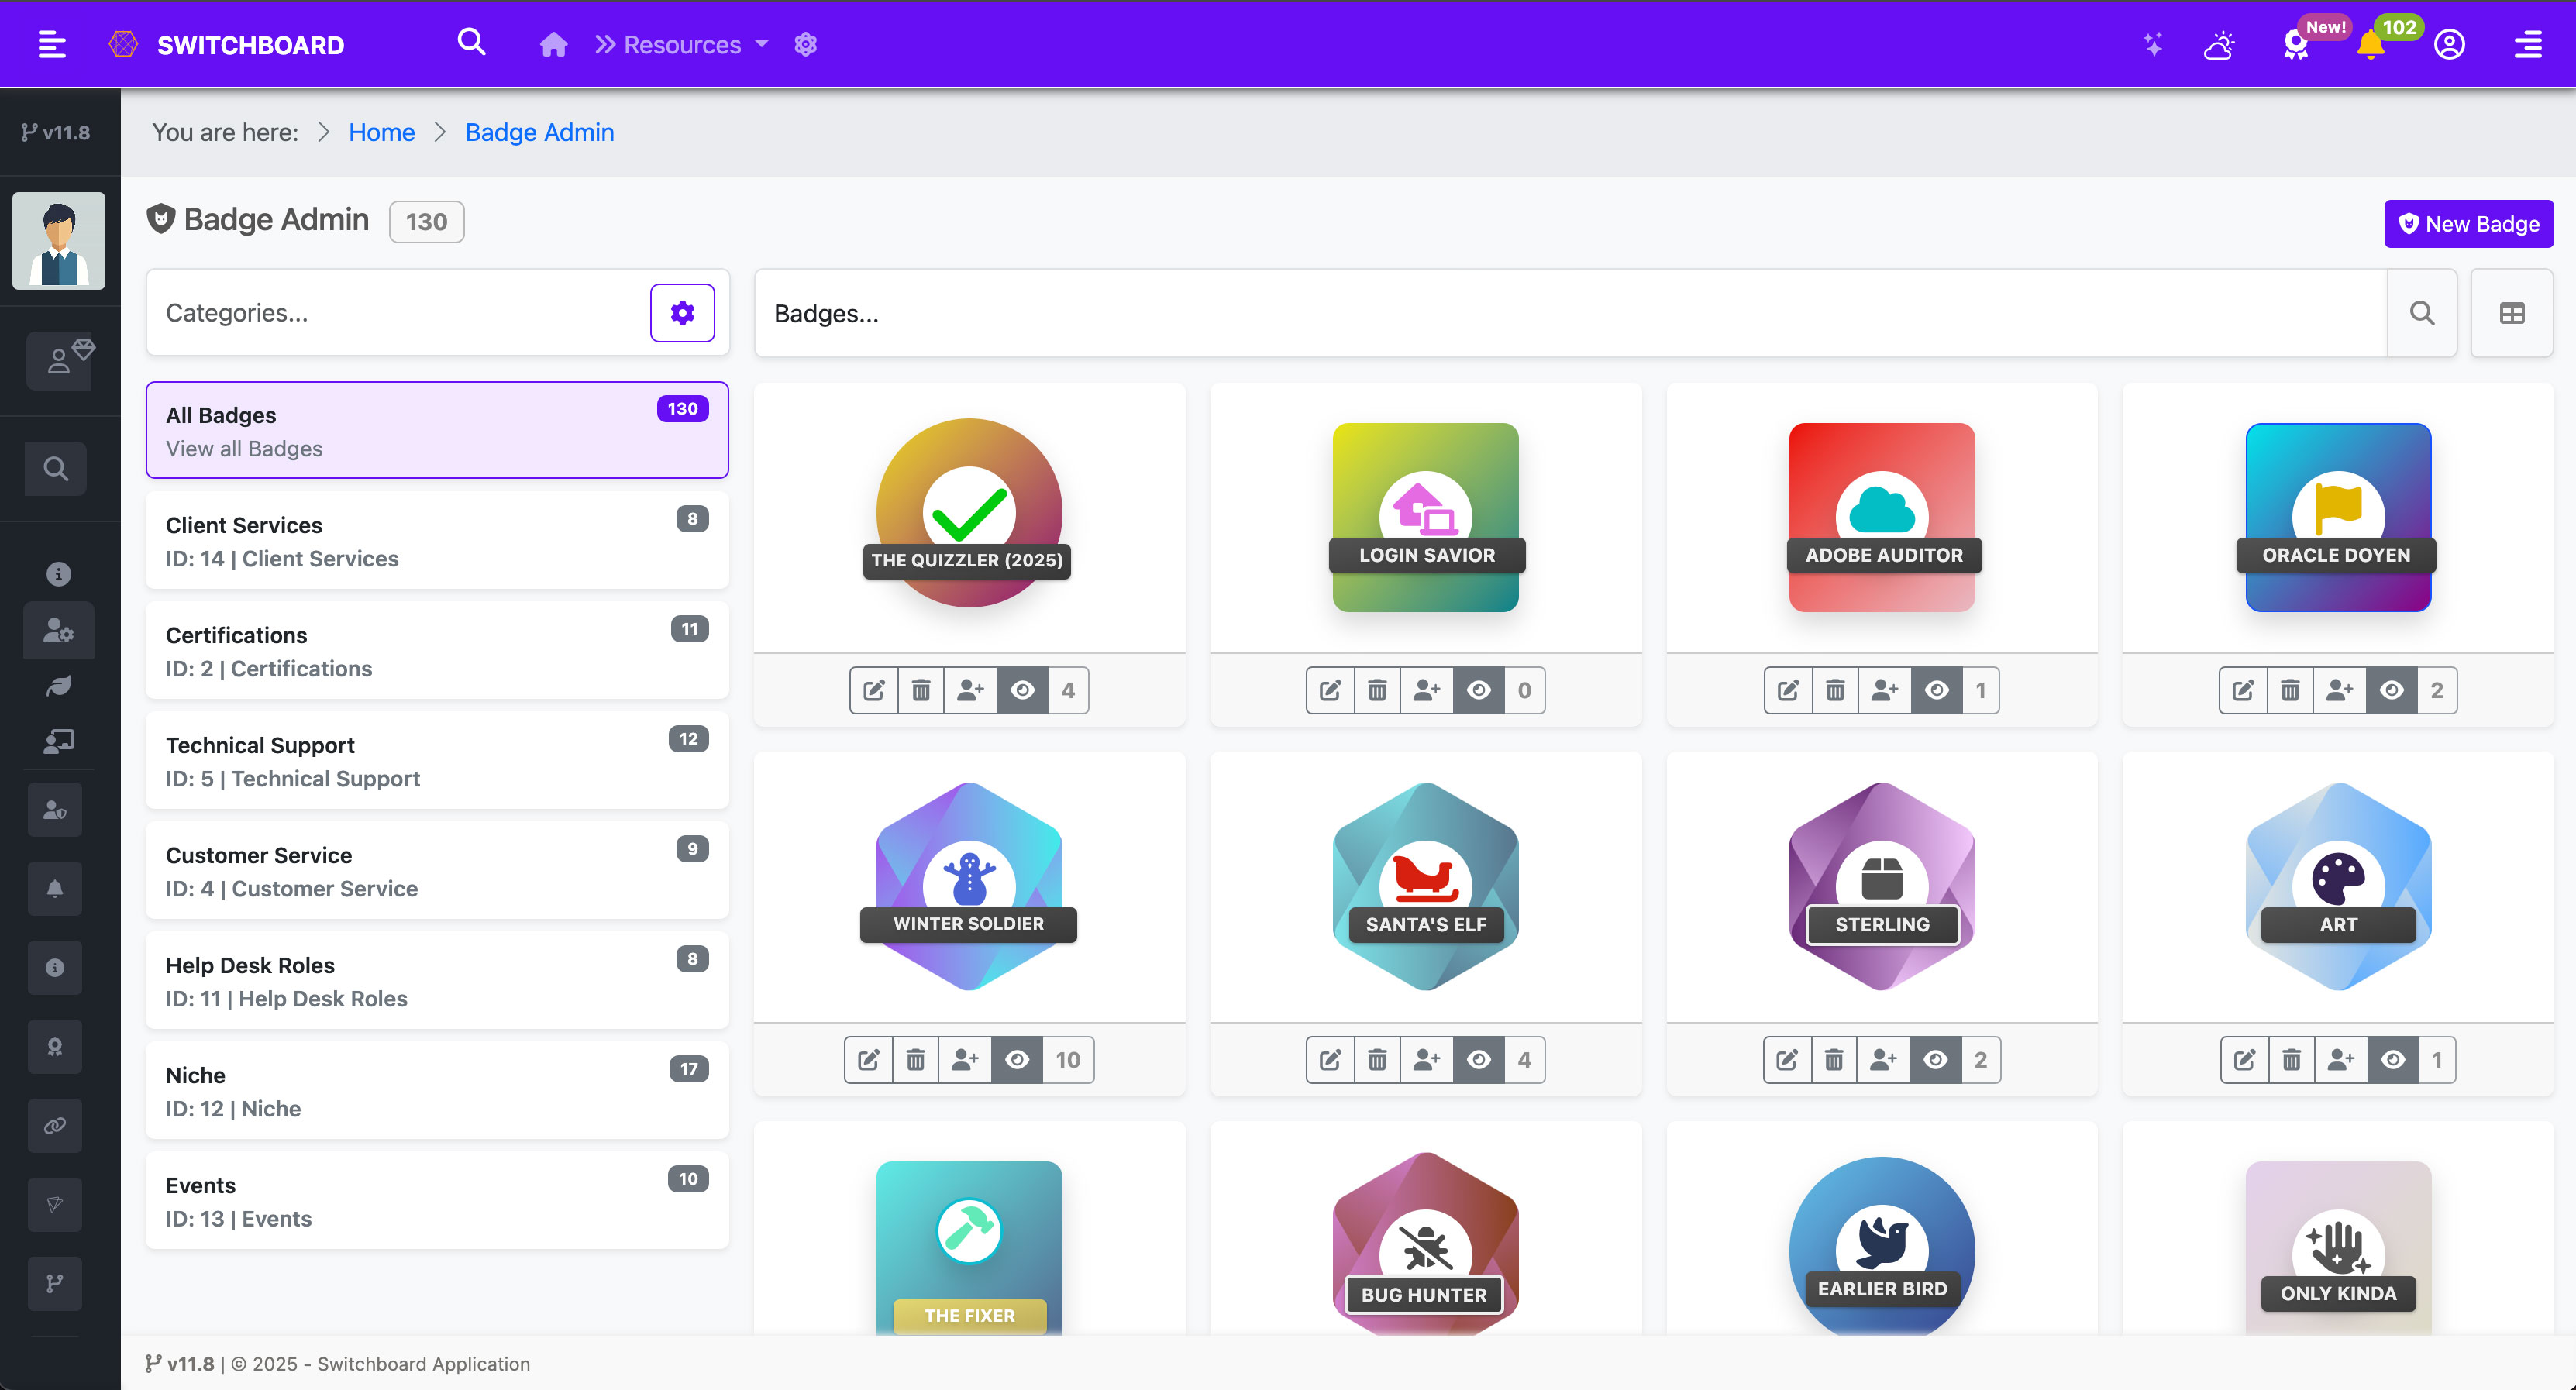Click the New Badge button
This screenshot has height=1390, width=2576.
click(2468, 224)
